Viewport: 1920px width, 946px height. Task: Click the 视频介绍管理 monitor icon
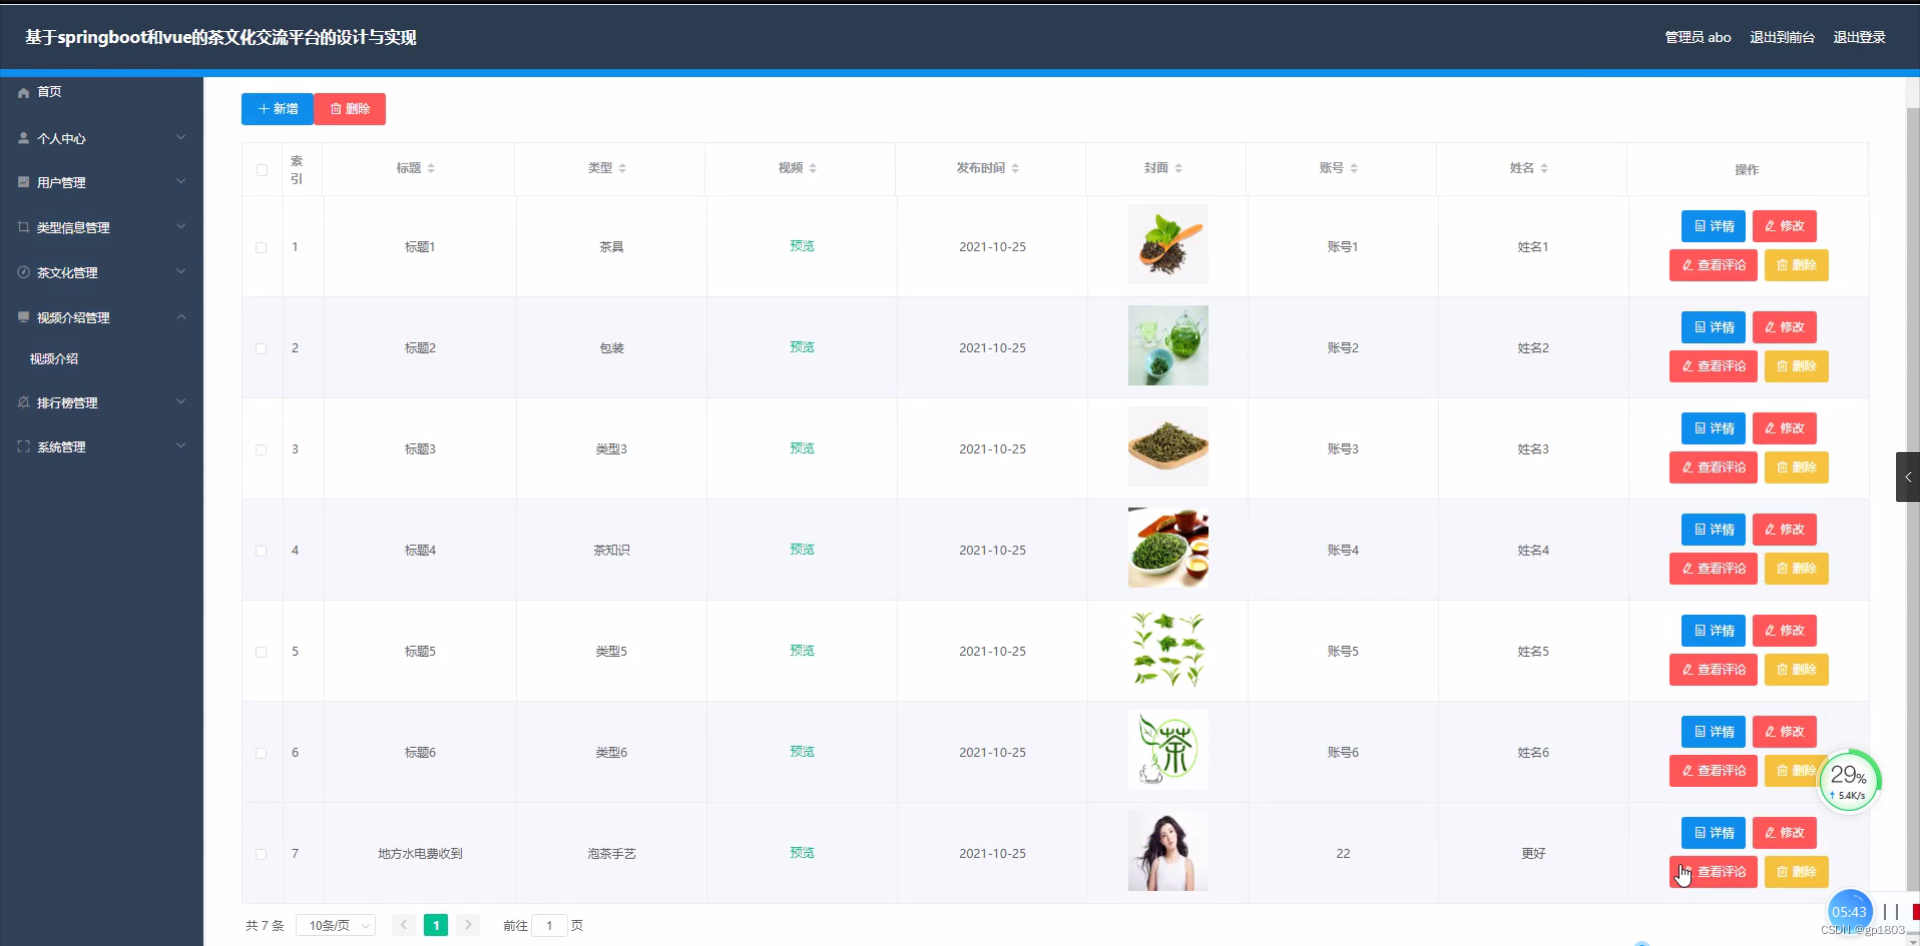click(22, 317)
